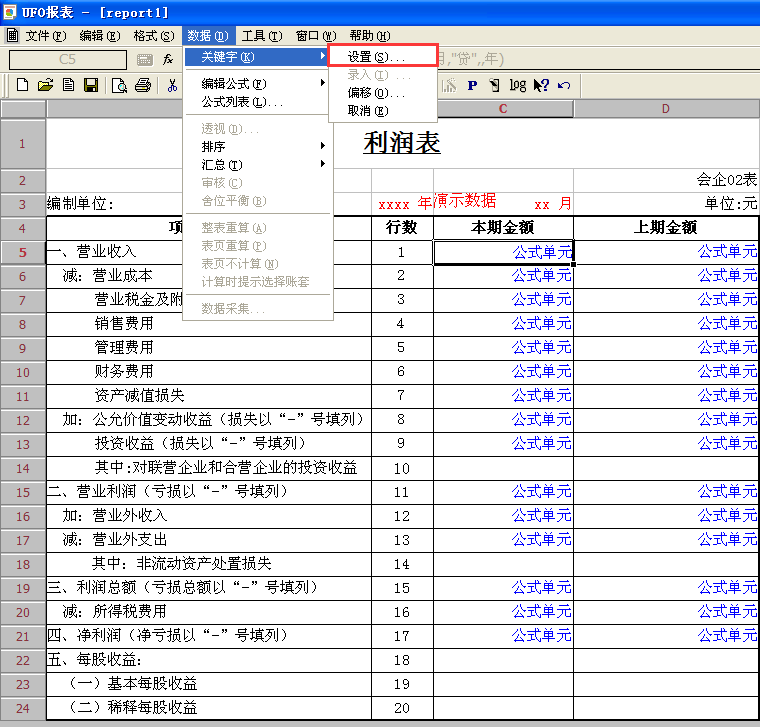Click the Printer icon in toolbar

tap(143, 86)
